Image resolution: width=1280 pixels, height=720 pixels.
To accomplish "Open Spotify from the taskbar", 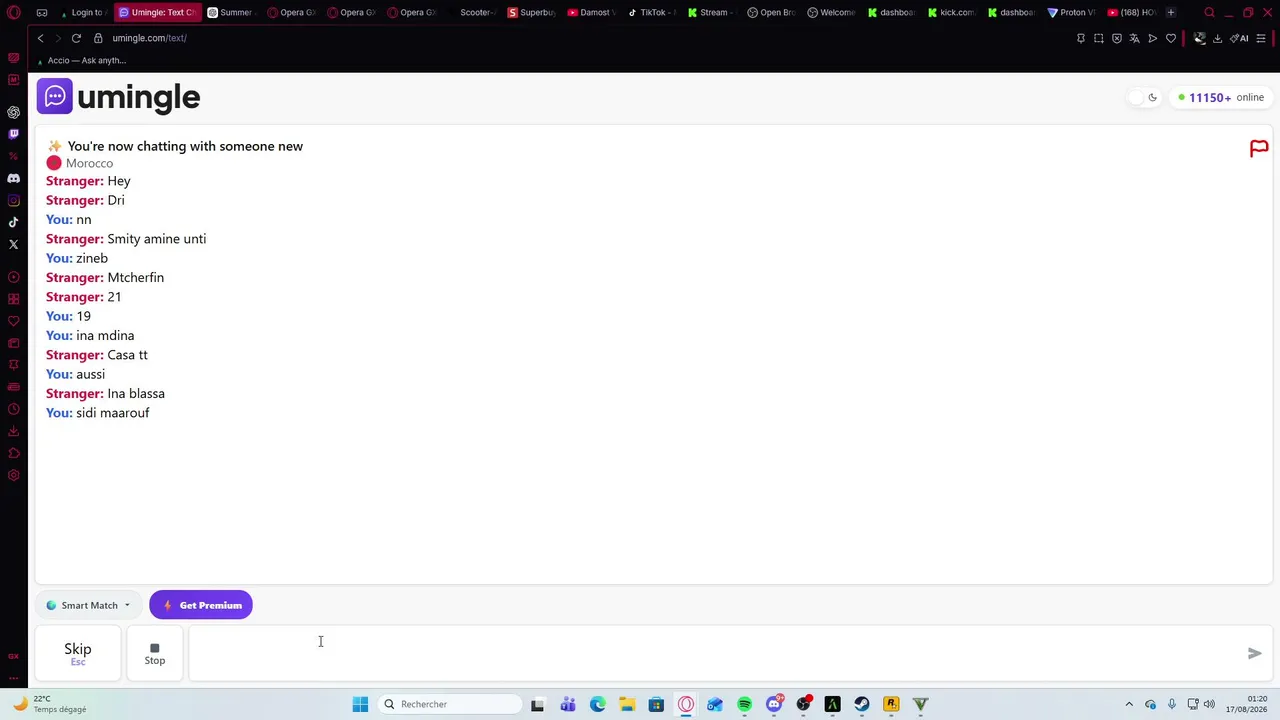I will [744, 704].
